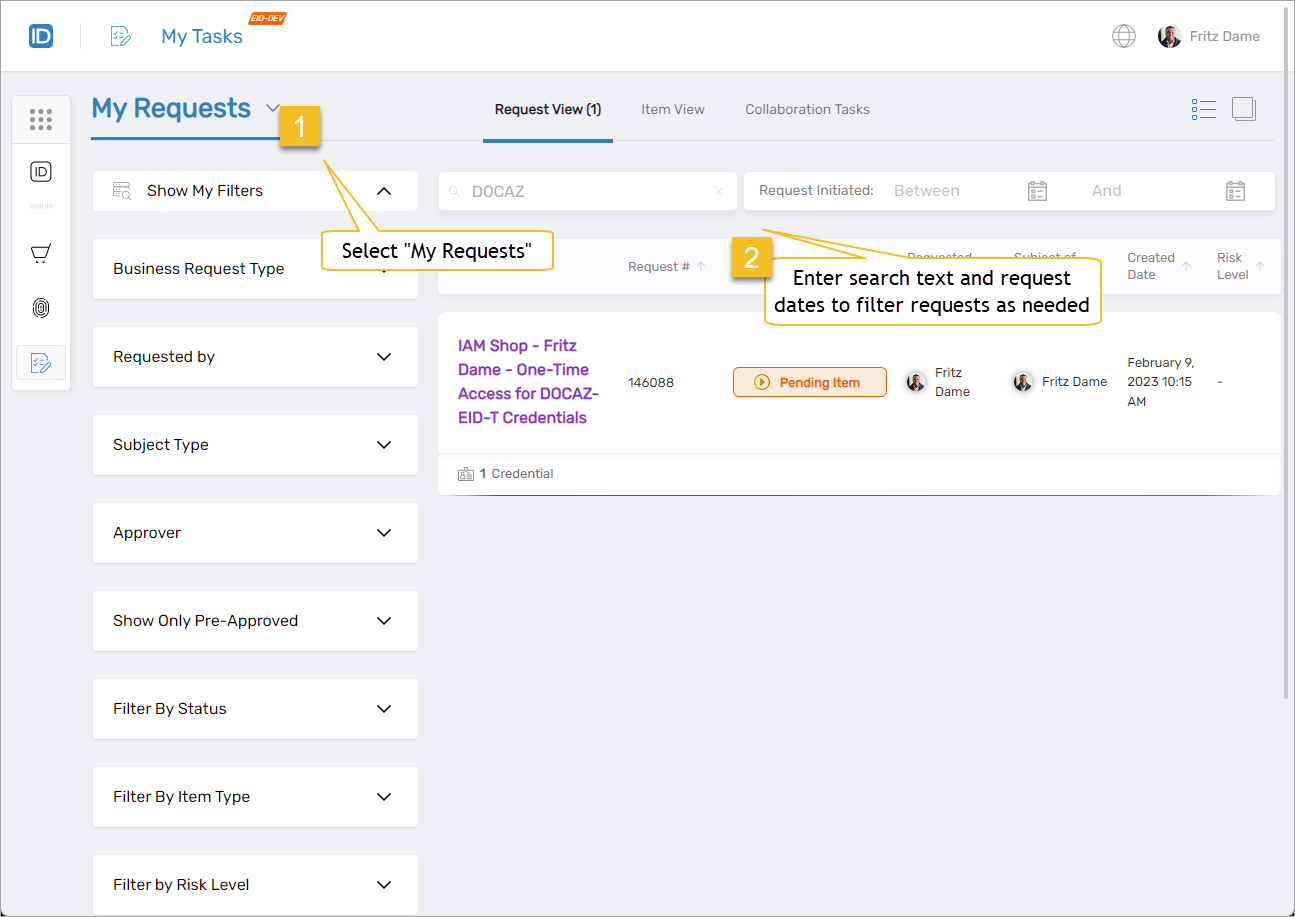Click the fingerprint sidebar icon
This screenshot has height=917, width=1295.
(x=41, y=308)
